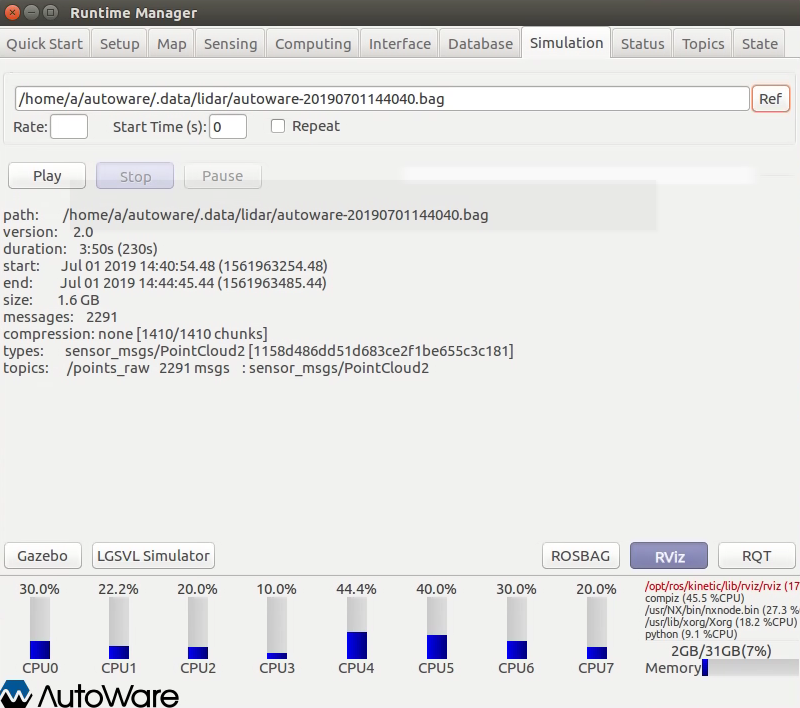Pause the rosbag playback
800x708 pixels.
click(222, 176)
